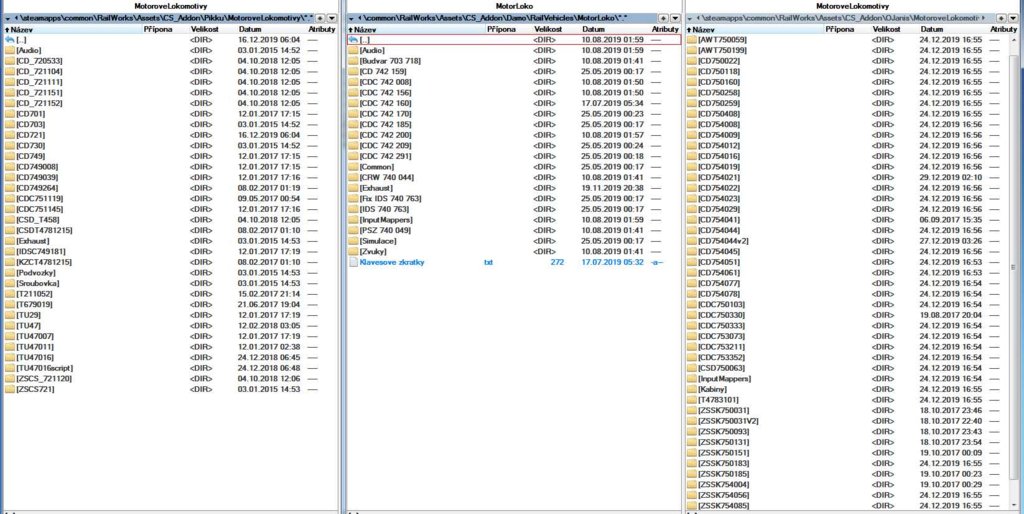Click the folder icon of [CD_720533]
The height and width of the screenshot is (514, 1024).
9,61
